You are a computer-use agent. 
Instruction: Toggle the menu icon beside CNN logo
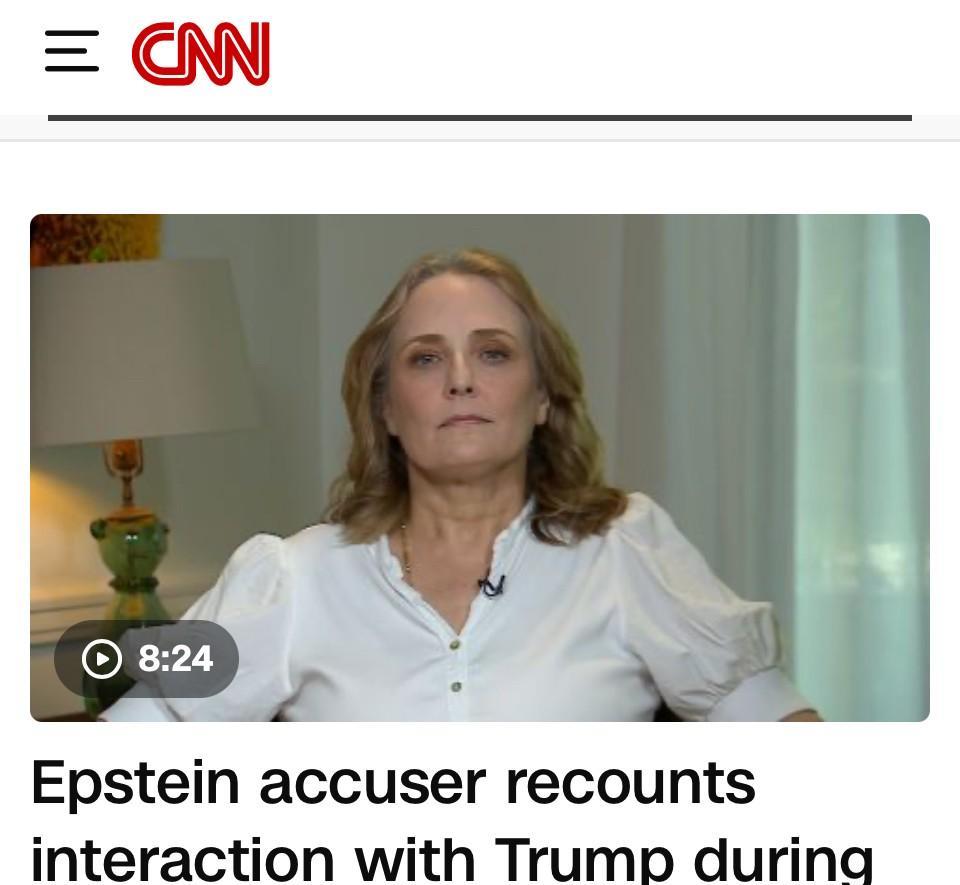click(x=72, y=51)
